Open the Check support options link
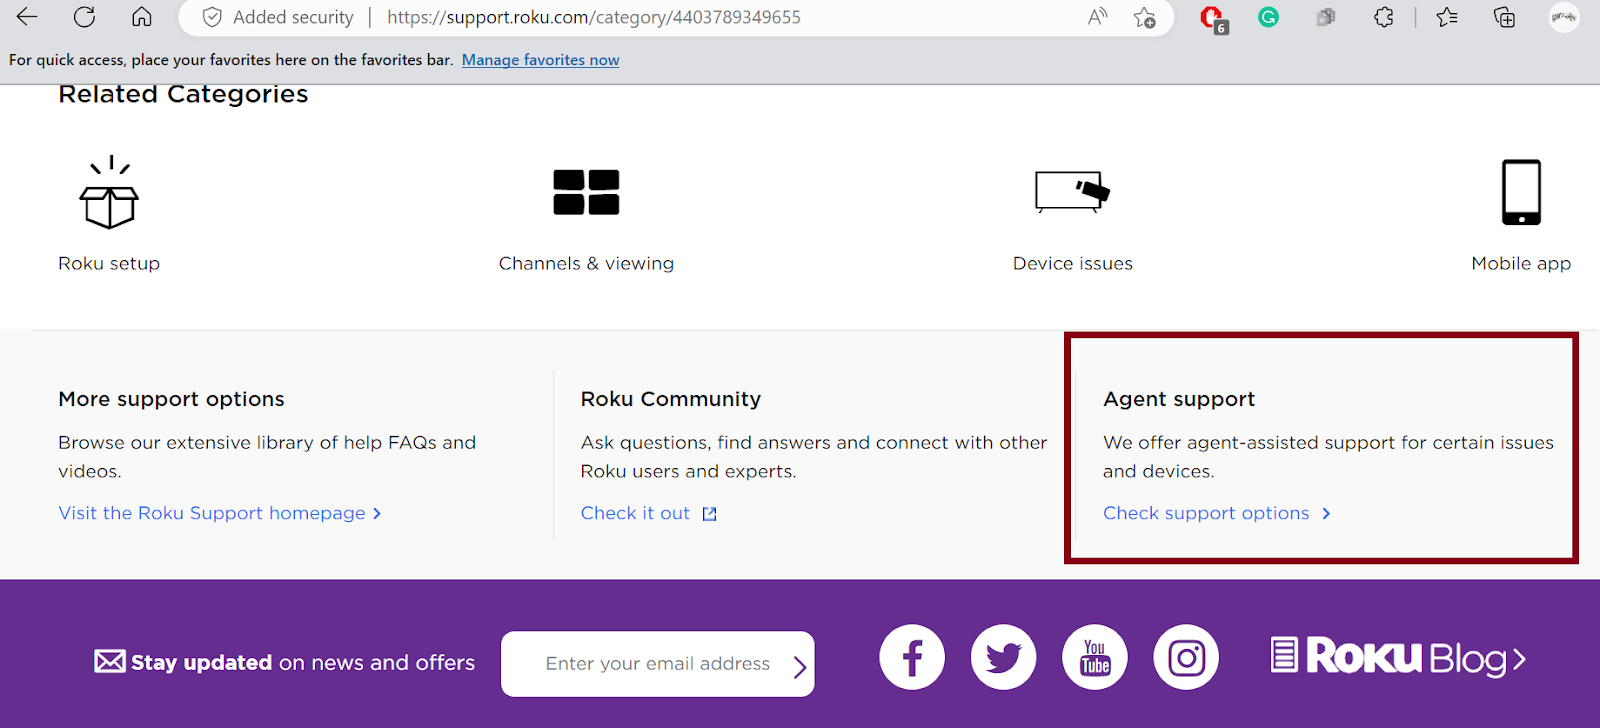The image size is (1600, 728). [1206, 513]
